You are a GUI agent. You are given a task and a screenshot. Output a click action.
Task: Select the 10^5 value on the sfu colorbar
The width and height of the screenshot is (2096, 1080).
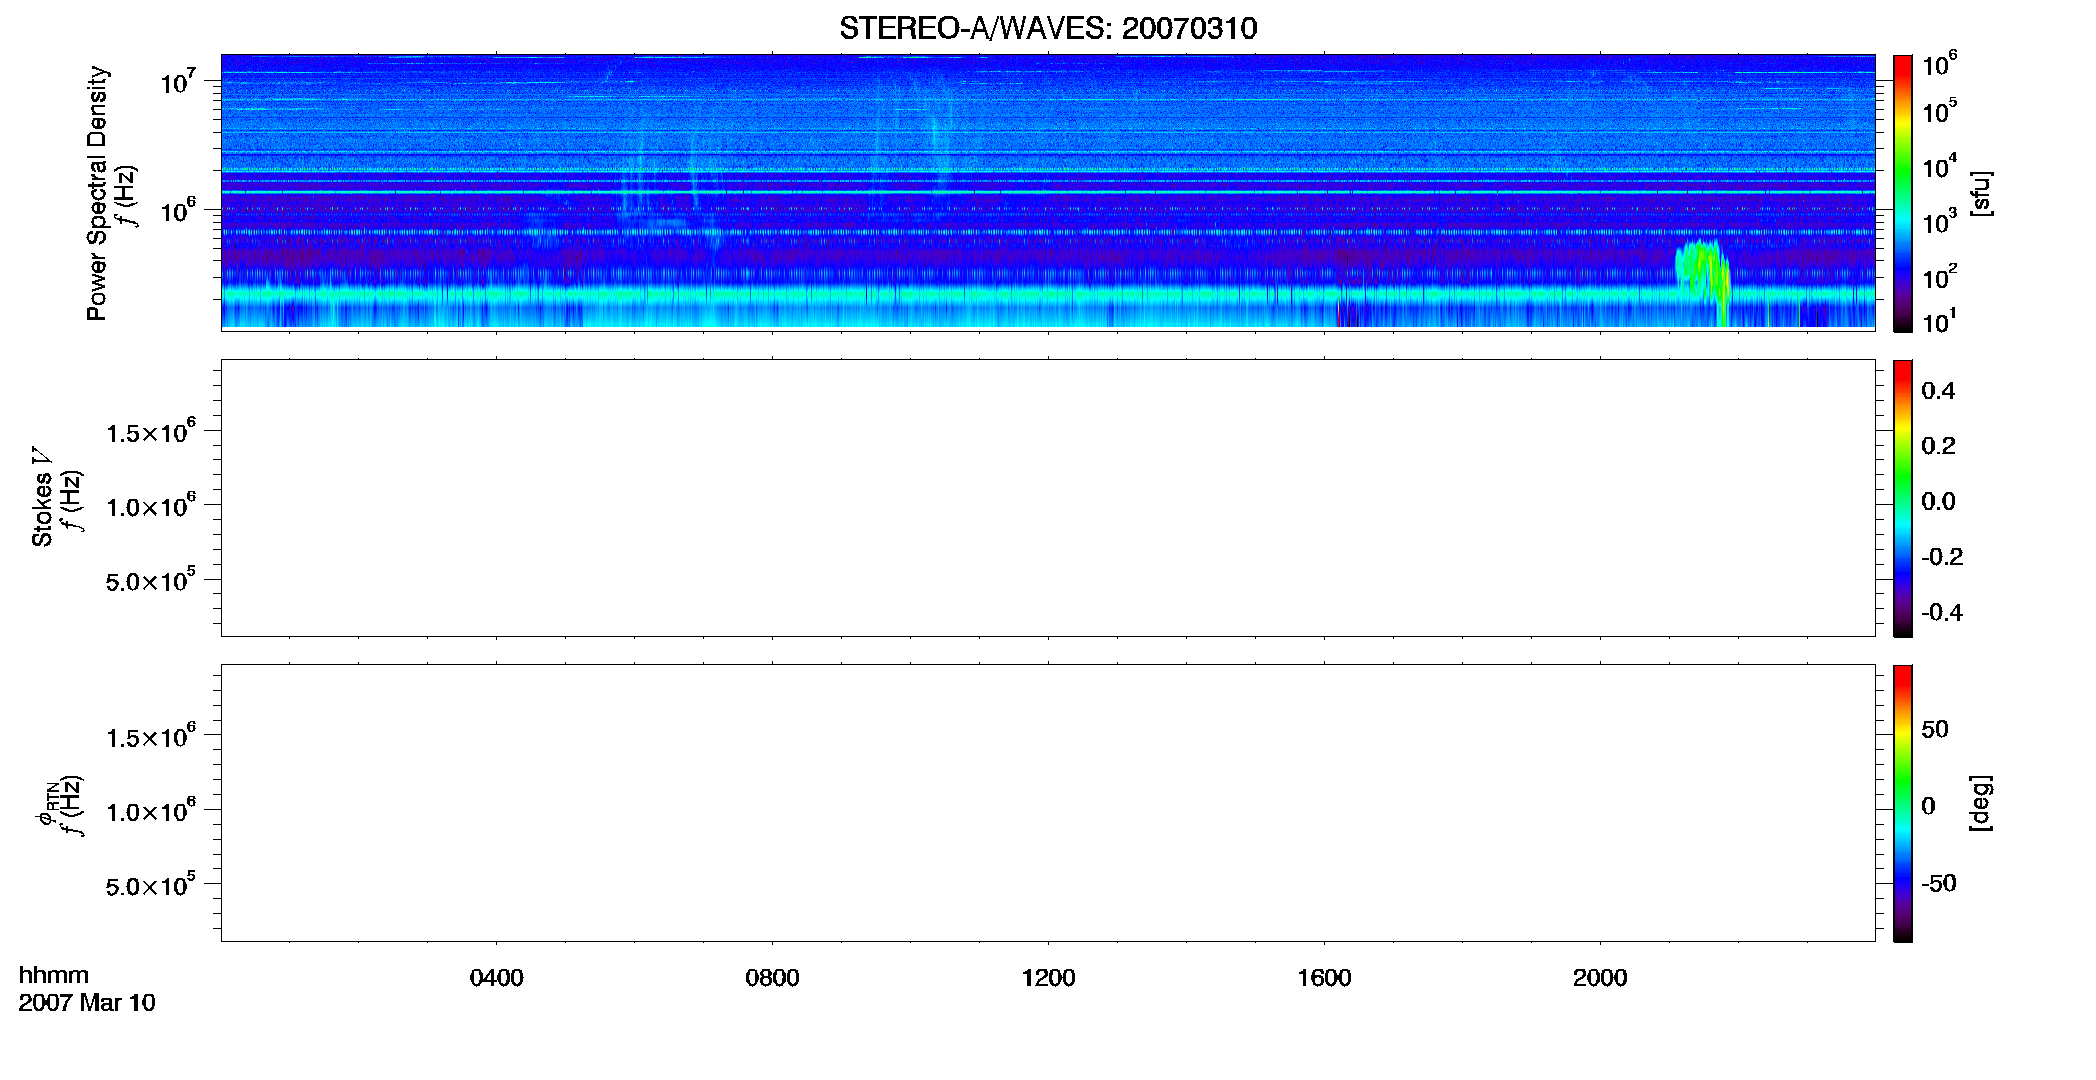click(x=1939, y=111)
